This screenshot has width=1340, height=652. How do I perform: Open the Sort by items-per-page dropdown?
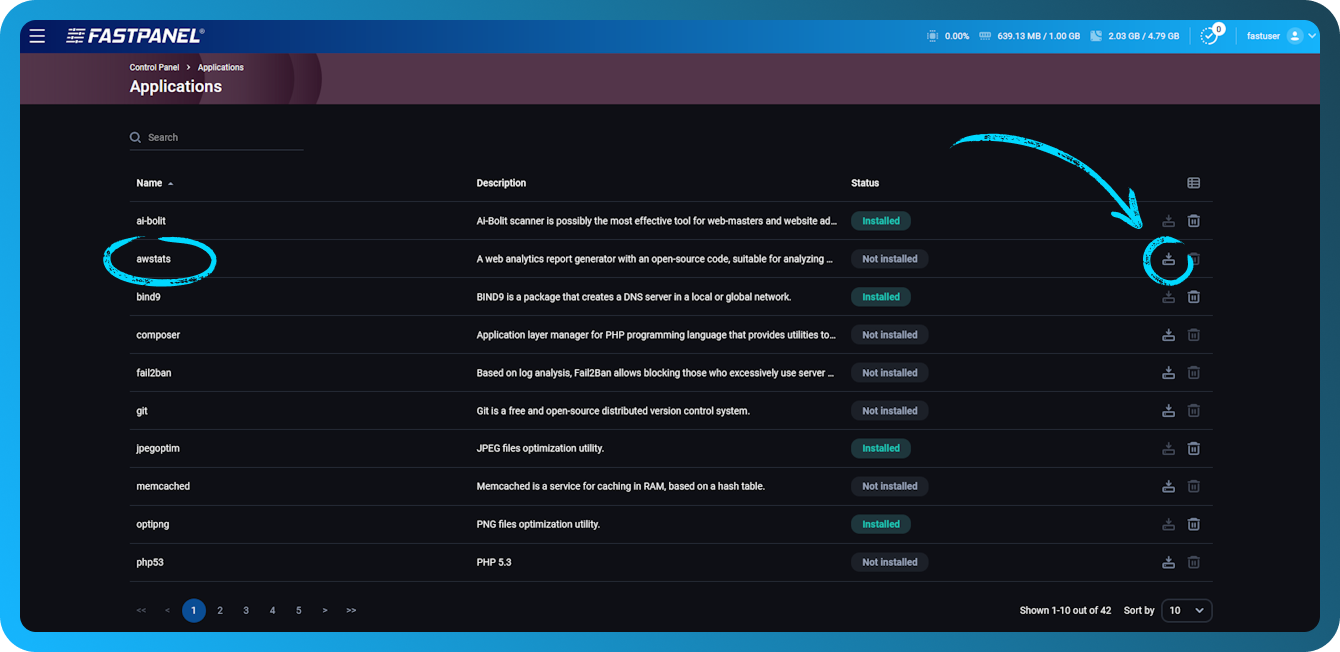point(1186,610)
